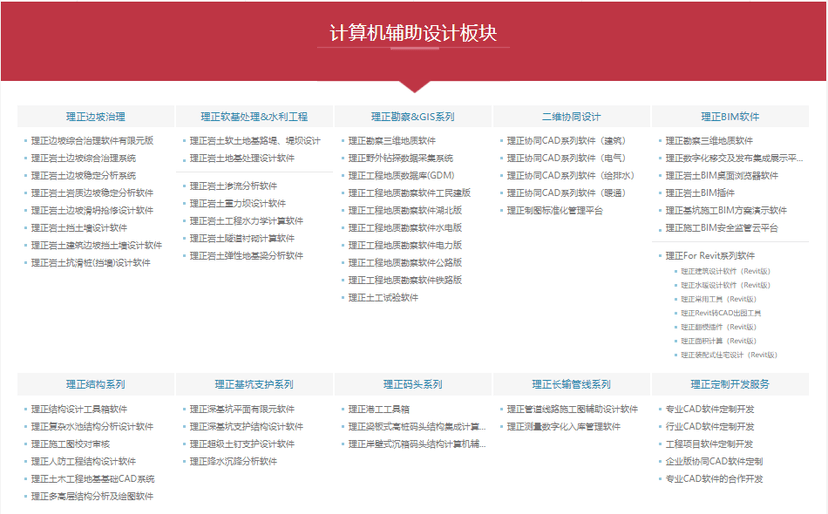Open 理正协同CAD系列软件（建筑）link
This screenshot has width=828, height=514.
[x=567, y=141]
